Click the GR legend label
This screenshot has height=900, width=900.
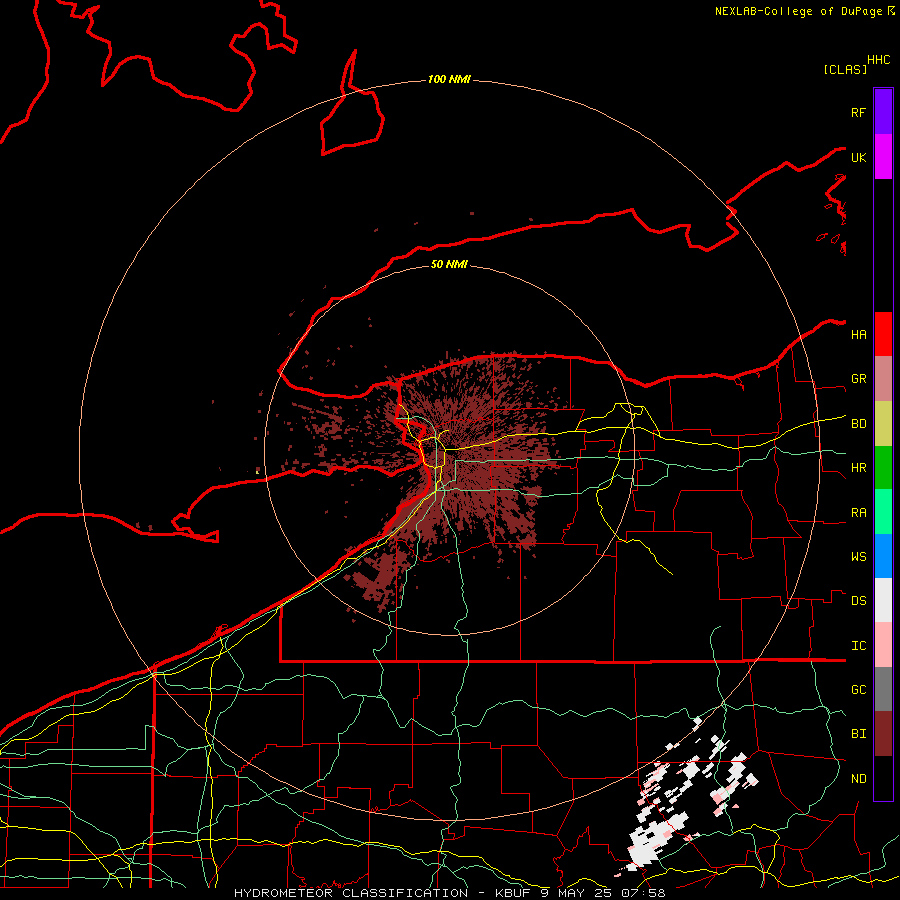(858, 379)
